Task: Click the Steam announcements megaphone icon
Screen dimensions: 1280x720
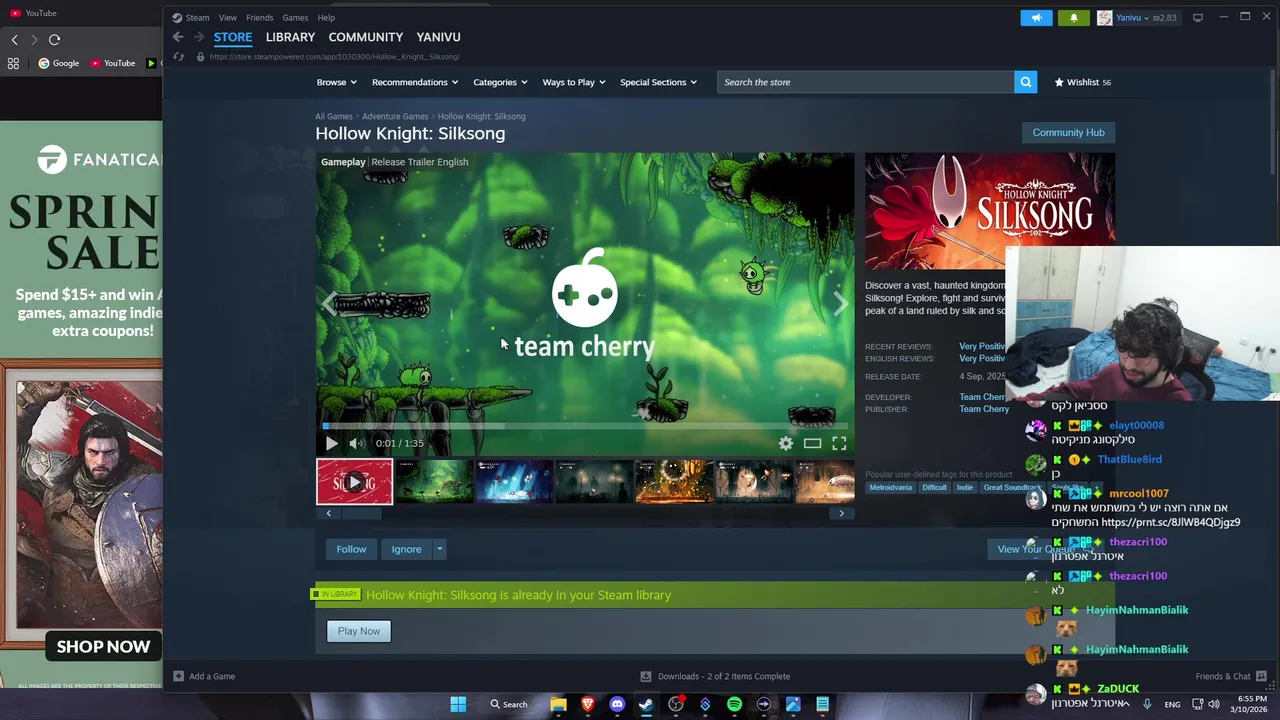Action: [1036, 17]
